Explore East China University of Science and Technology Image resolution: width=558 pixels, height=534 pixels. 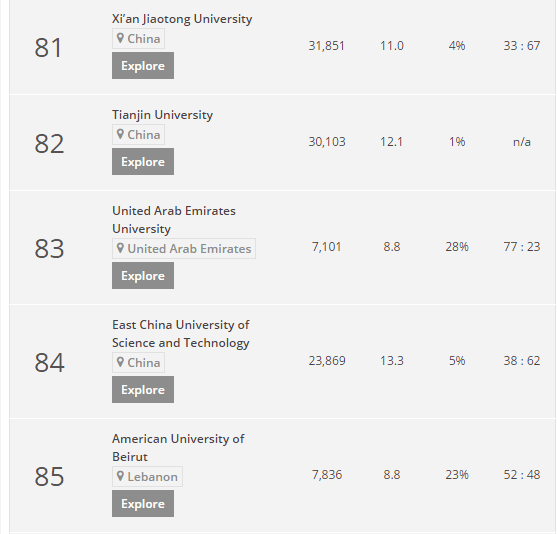tap(143, 390)
